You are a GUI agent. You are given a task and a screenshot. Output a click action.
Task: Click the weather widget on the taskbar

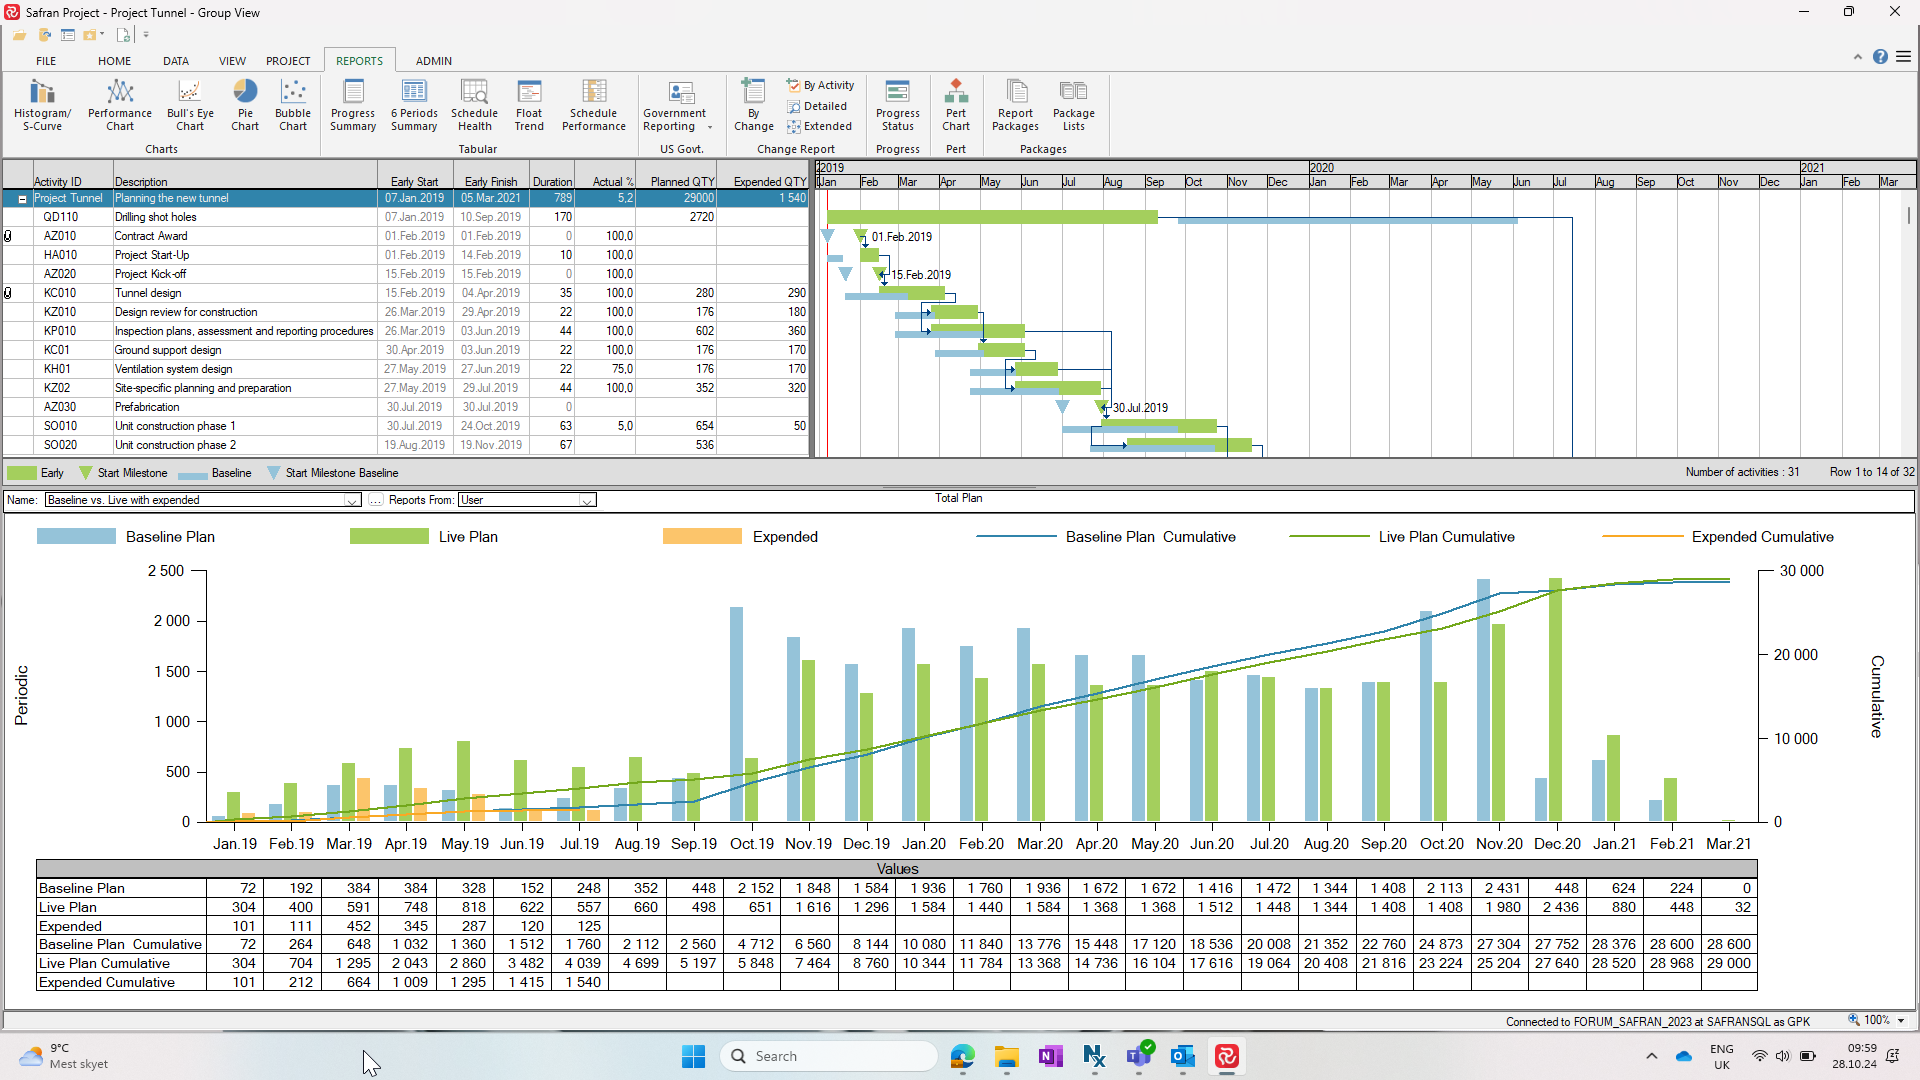[x=65, y=1056]
